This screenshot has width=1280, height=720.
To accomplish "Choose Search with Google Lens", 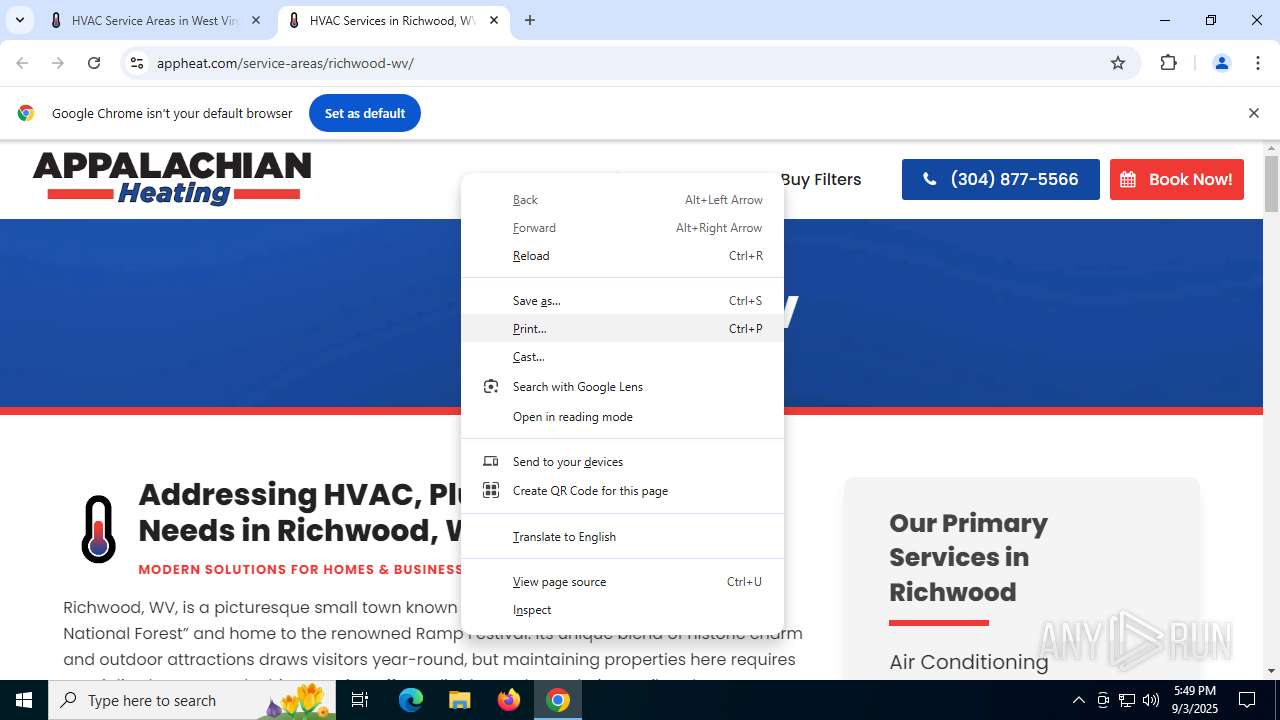I will (x=622, y=386).
